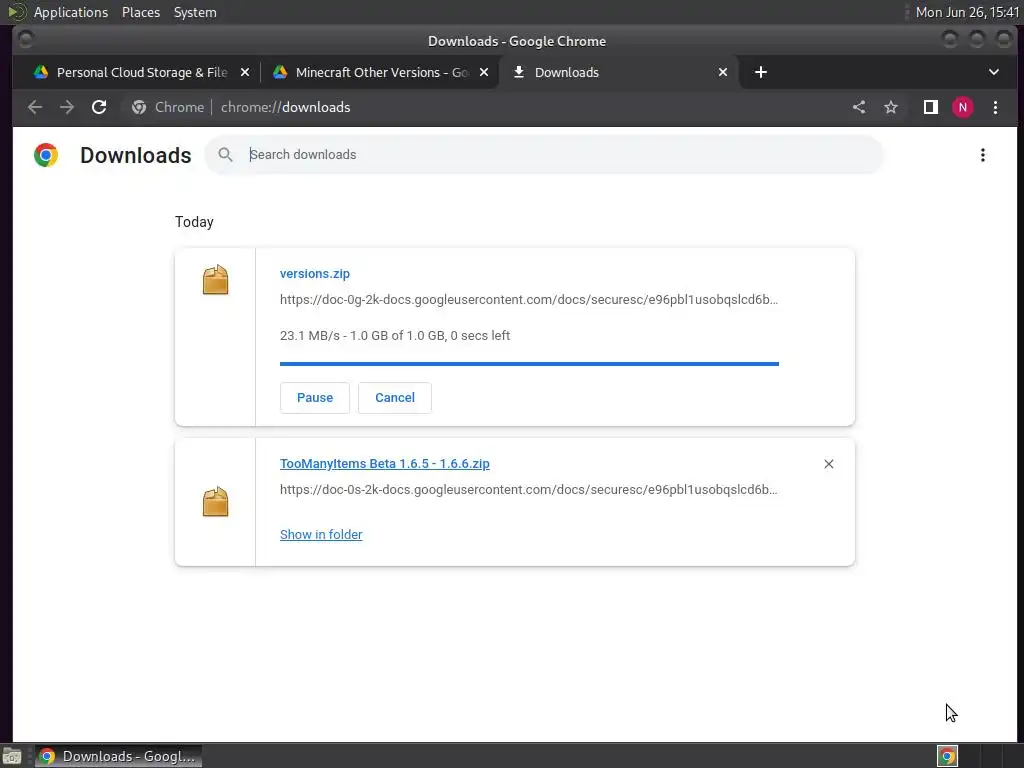Close the Downloads tab
This screenshot has width=1024, height=768.
[x=723, y=72]
